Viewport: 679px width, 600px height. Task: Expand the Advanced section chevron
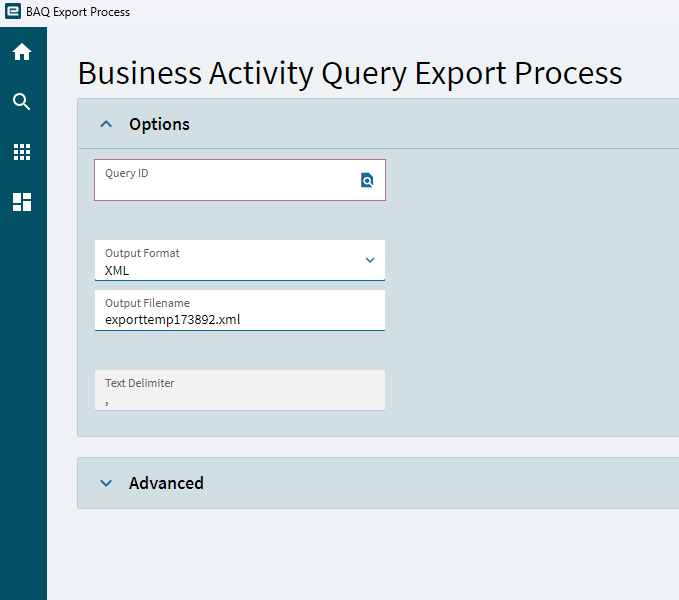[x=106, y=483]
